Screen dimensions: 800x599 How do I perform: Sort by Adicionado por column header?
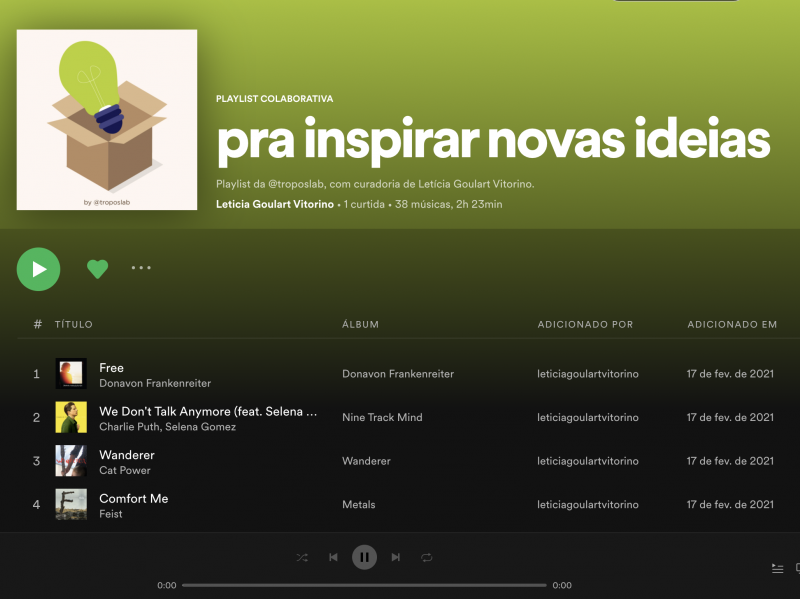pyautogui.click(x=585, y=325)
